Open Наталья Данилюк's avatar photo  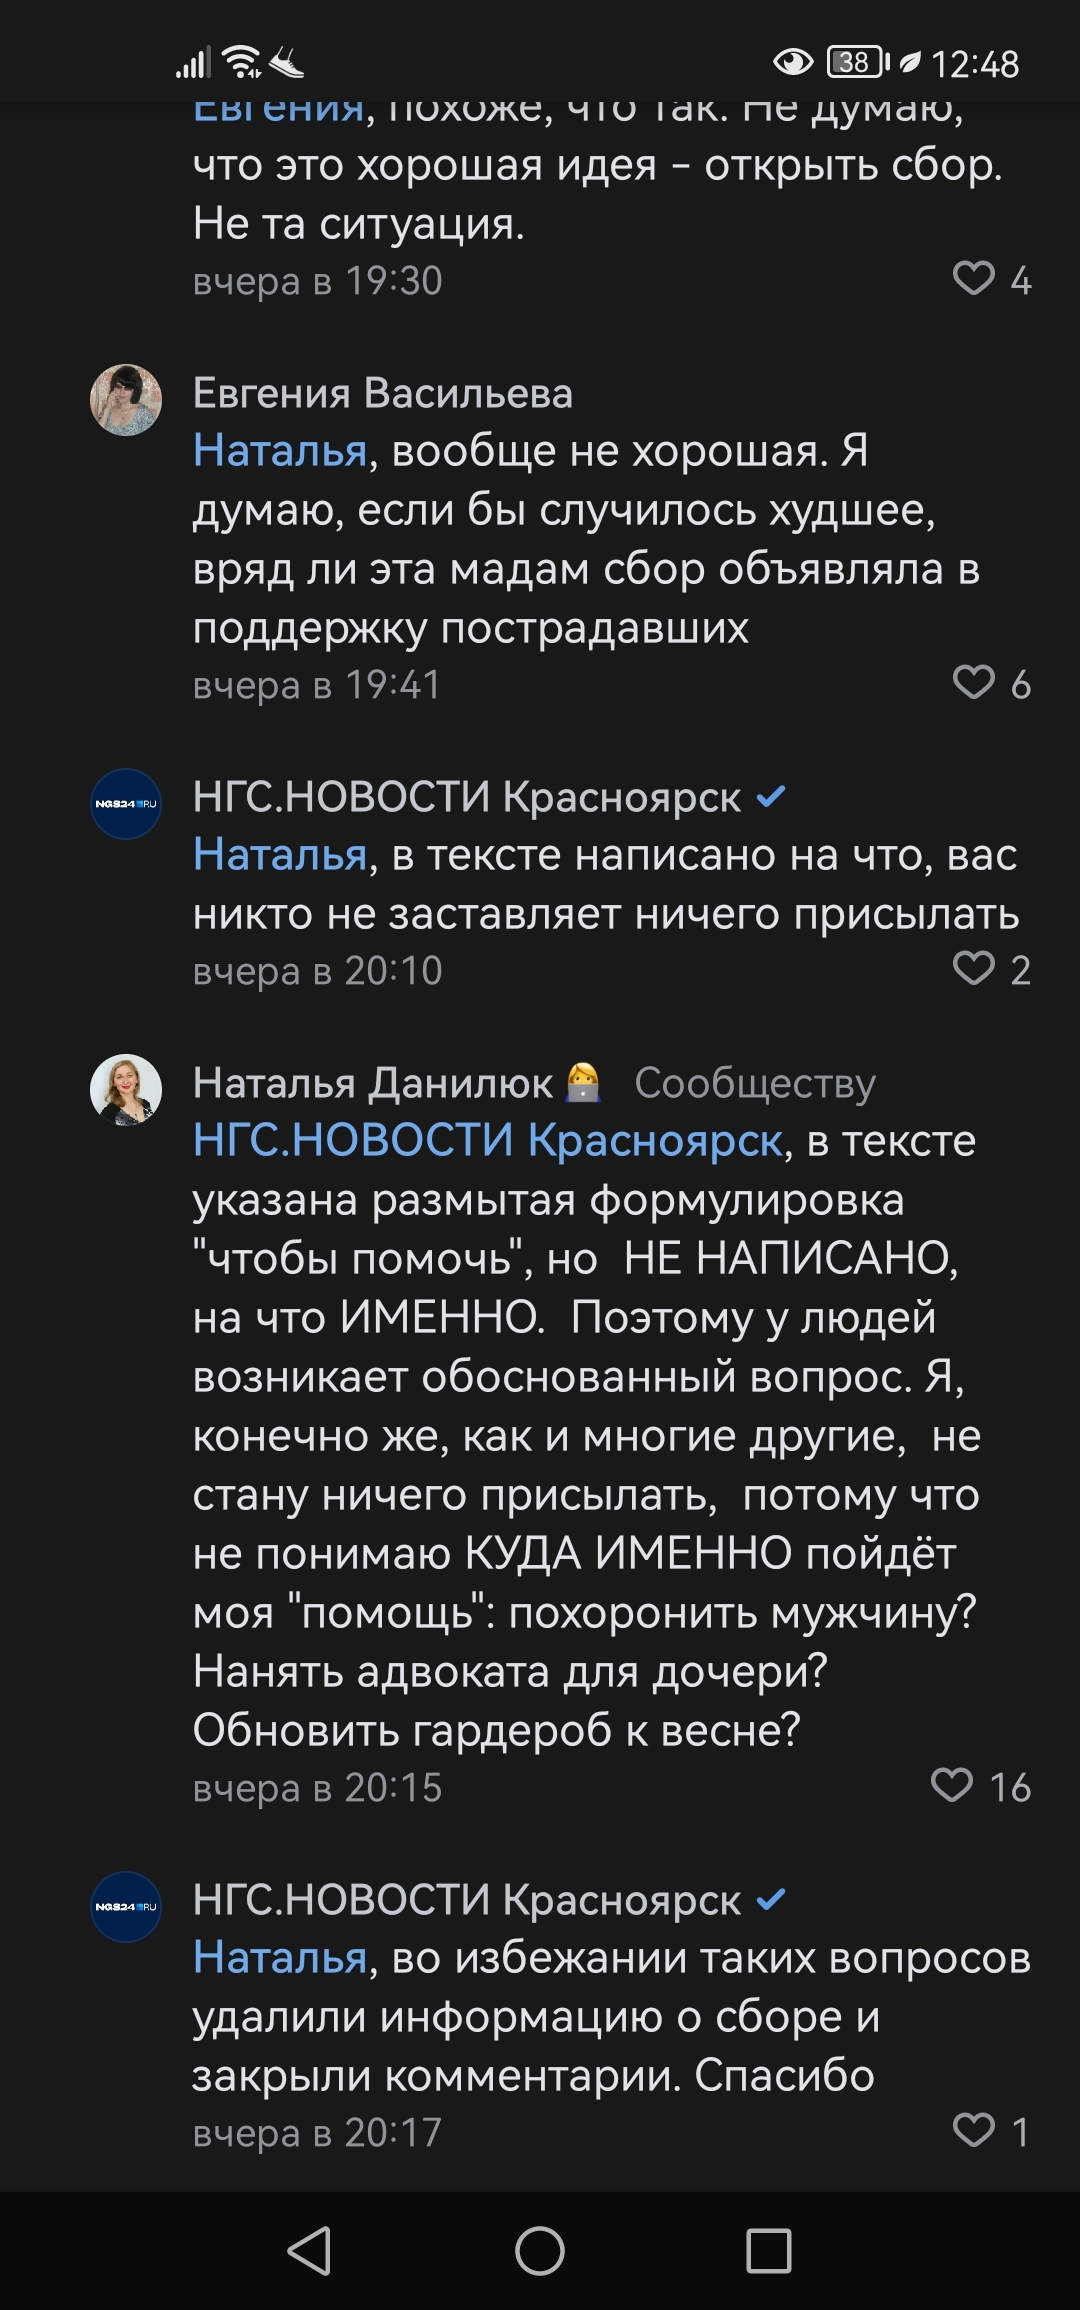126,1090
